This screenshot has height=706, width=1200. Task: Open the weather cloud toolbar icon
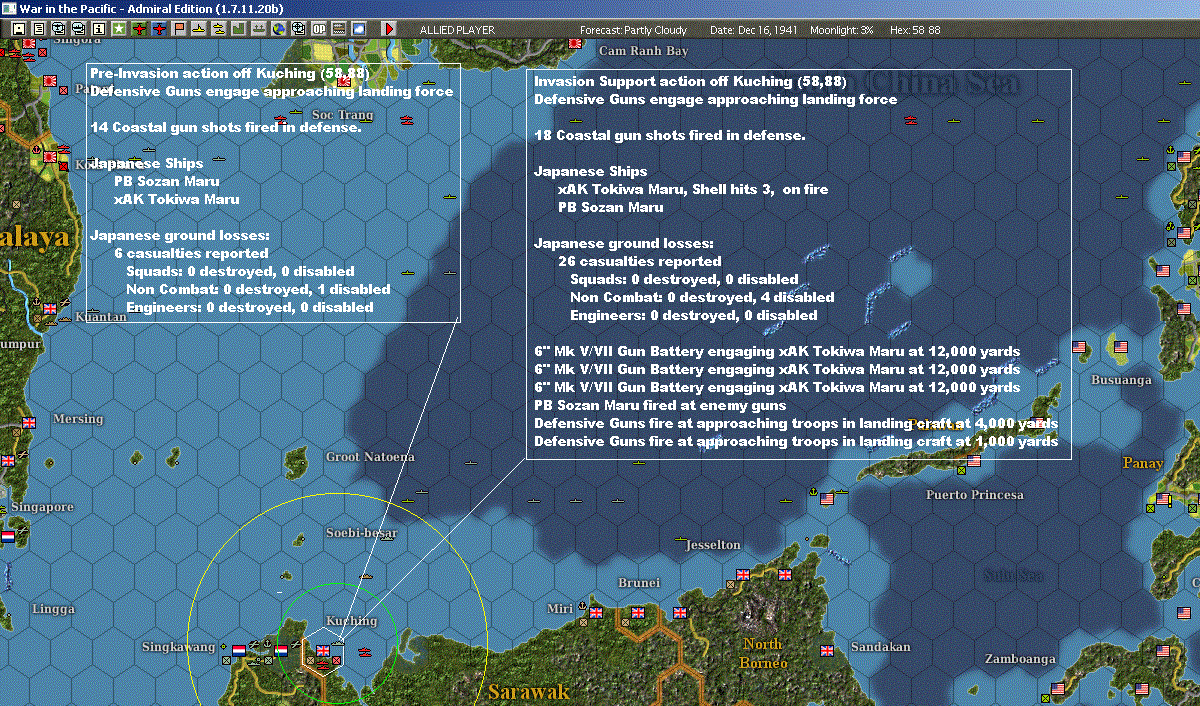pyautogui.click(x=359, y=30)
